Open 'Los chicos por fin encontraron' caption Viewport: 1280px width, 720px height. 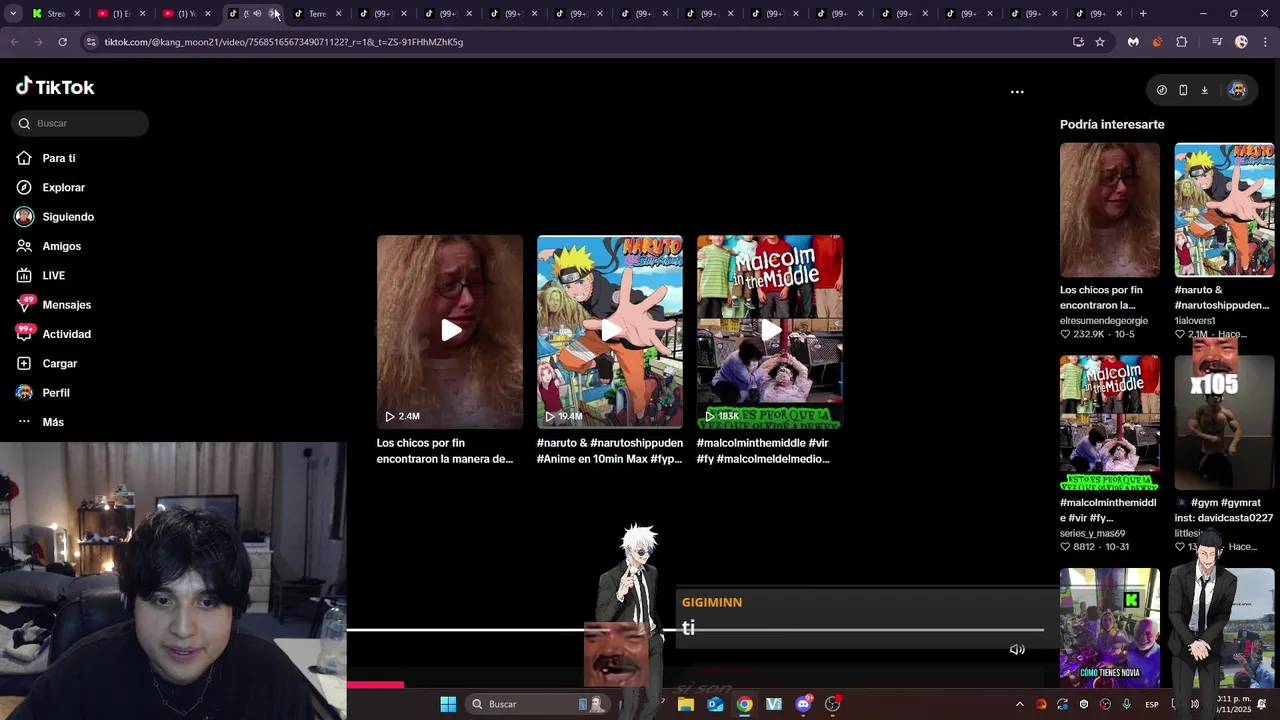tap(445, 451)
